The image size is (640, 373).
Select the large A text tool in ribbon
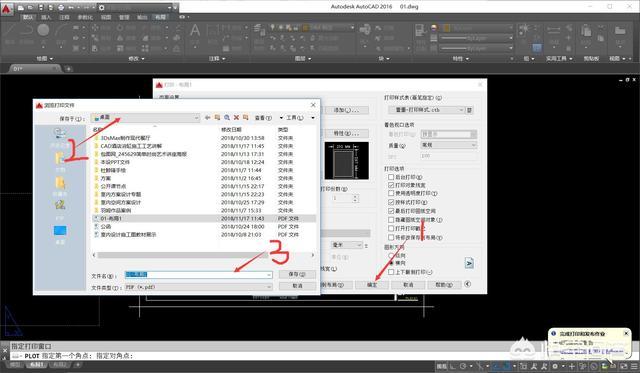[x=195, y=31]
